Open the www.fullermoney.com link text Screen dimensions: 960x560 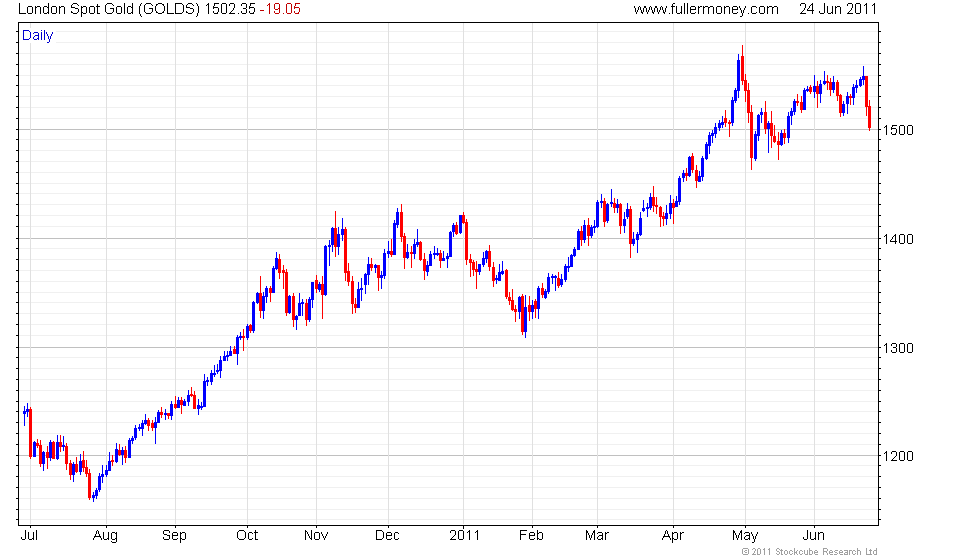point(706,9)
